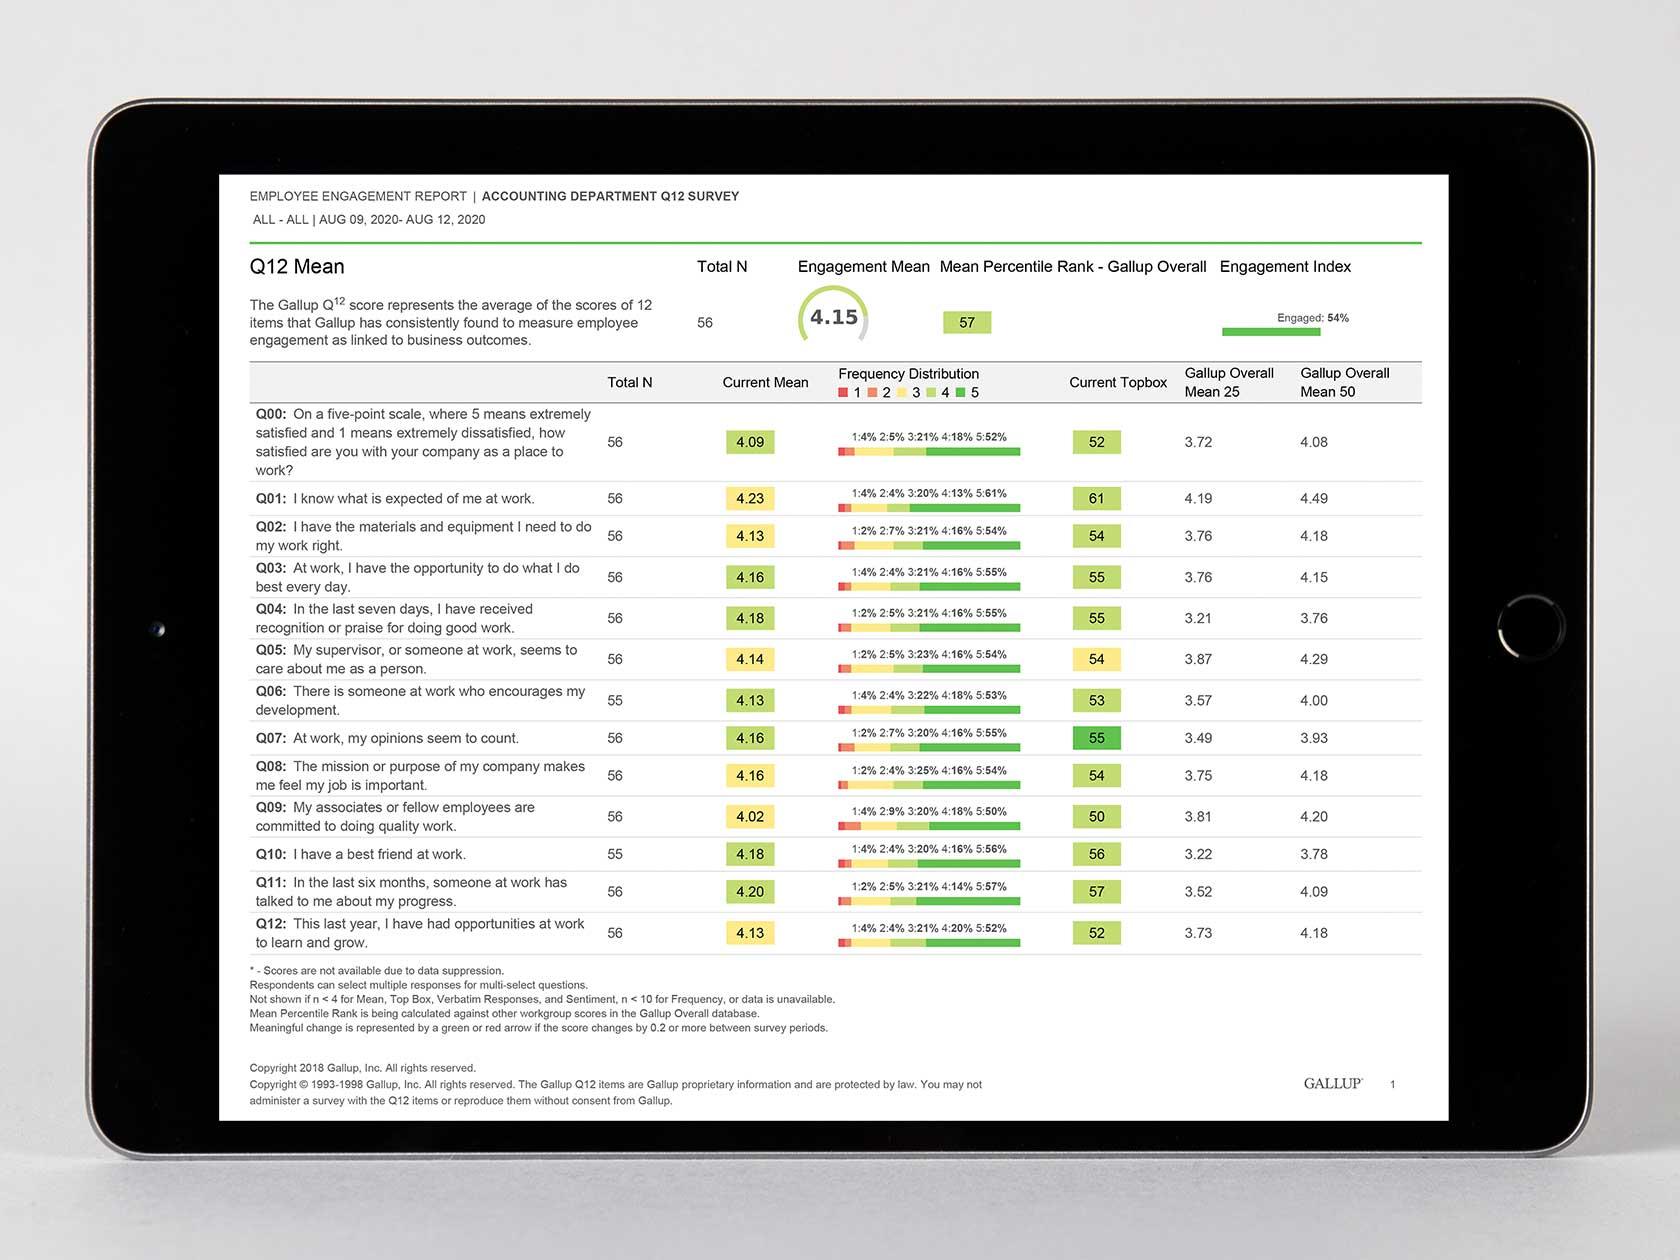Click the Current Topbox column header

[1118, 382]
